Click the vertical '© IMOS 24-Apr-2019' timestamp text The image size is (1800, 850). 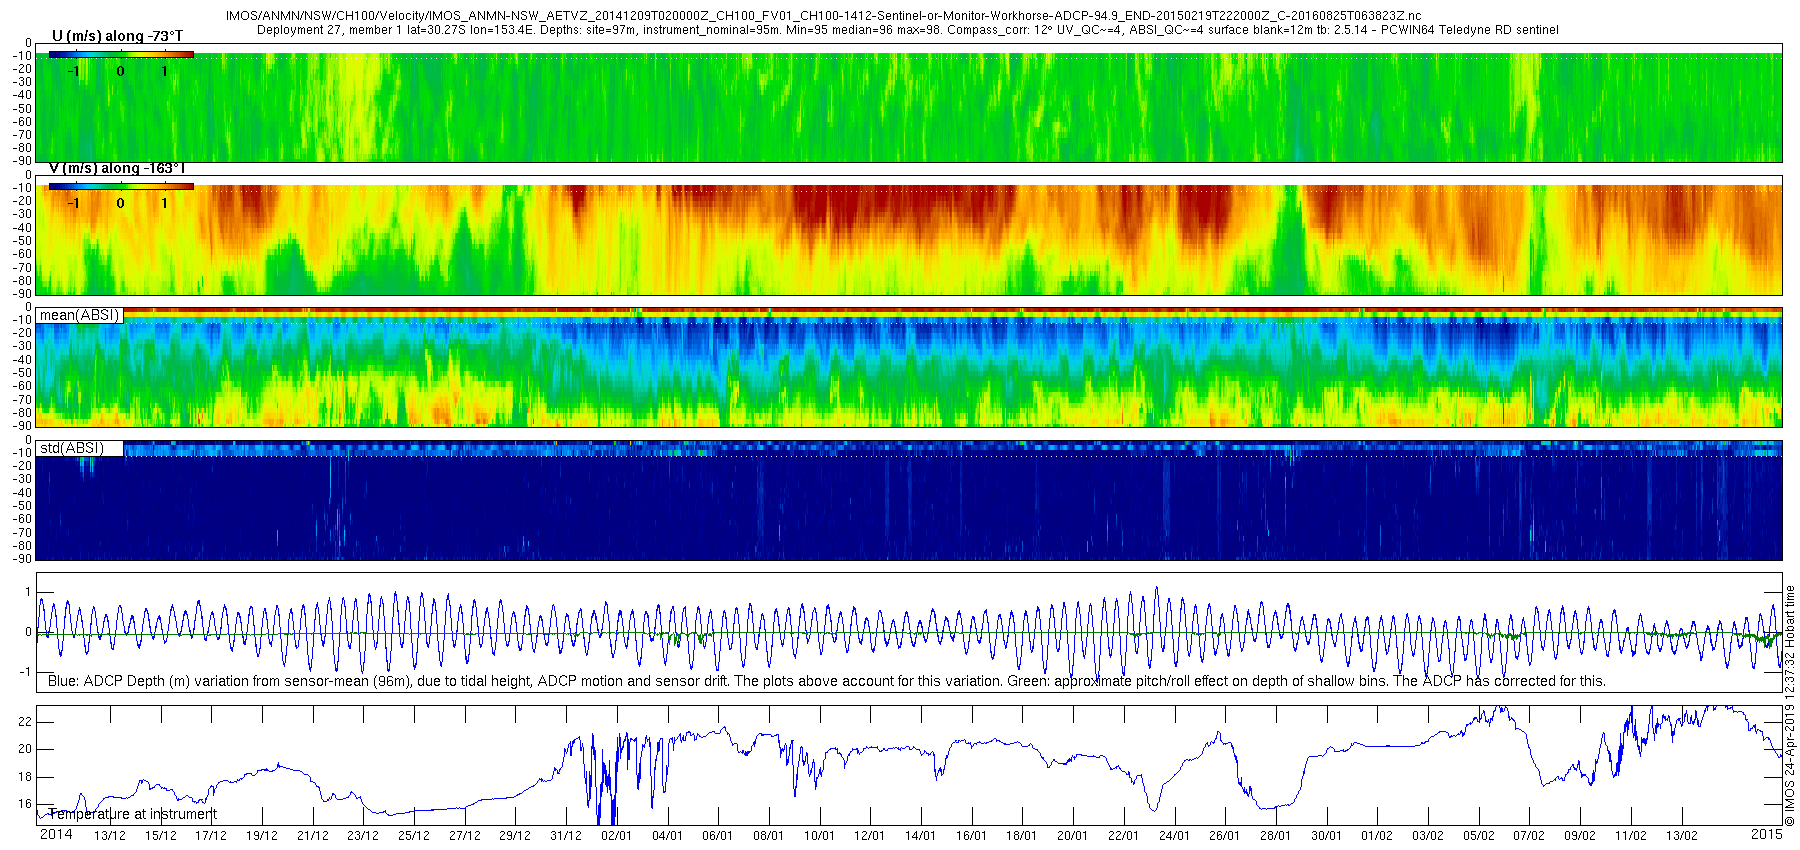[1790, 705]
